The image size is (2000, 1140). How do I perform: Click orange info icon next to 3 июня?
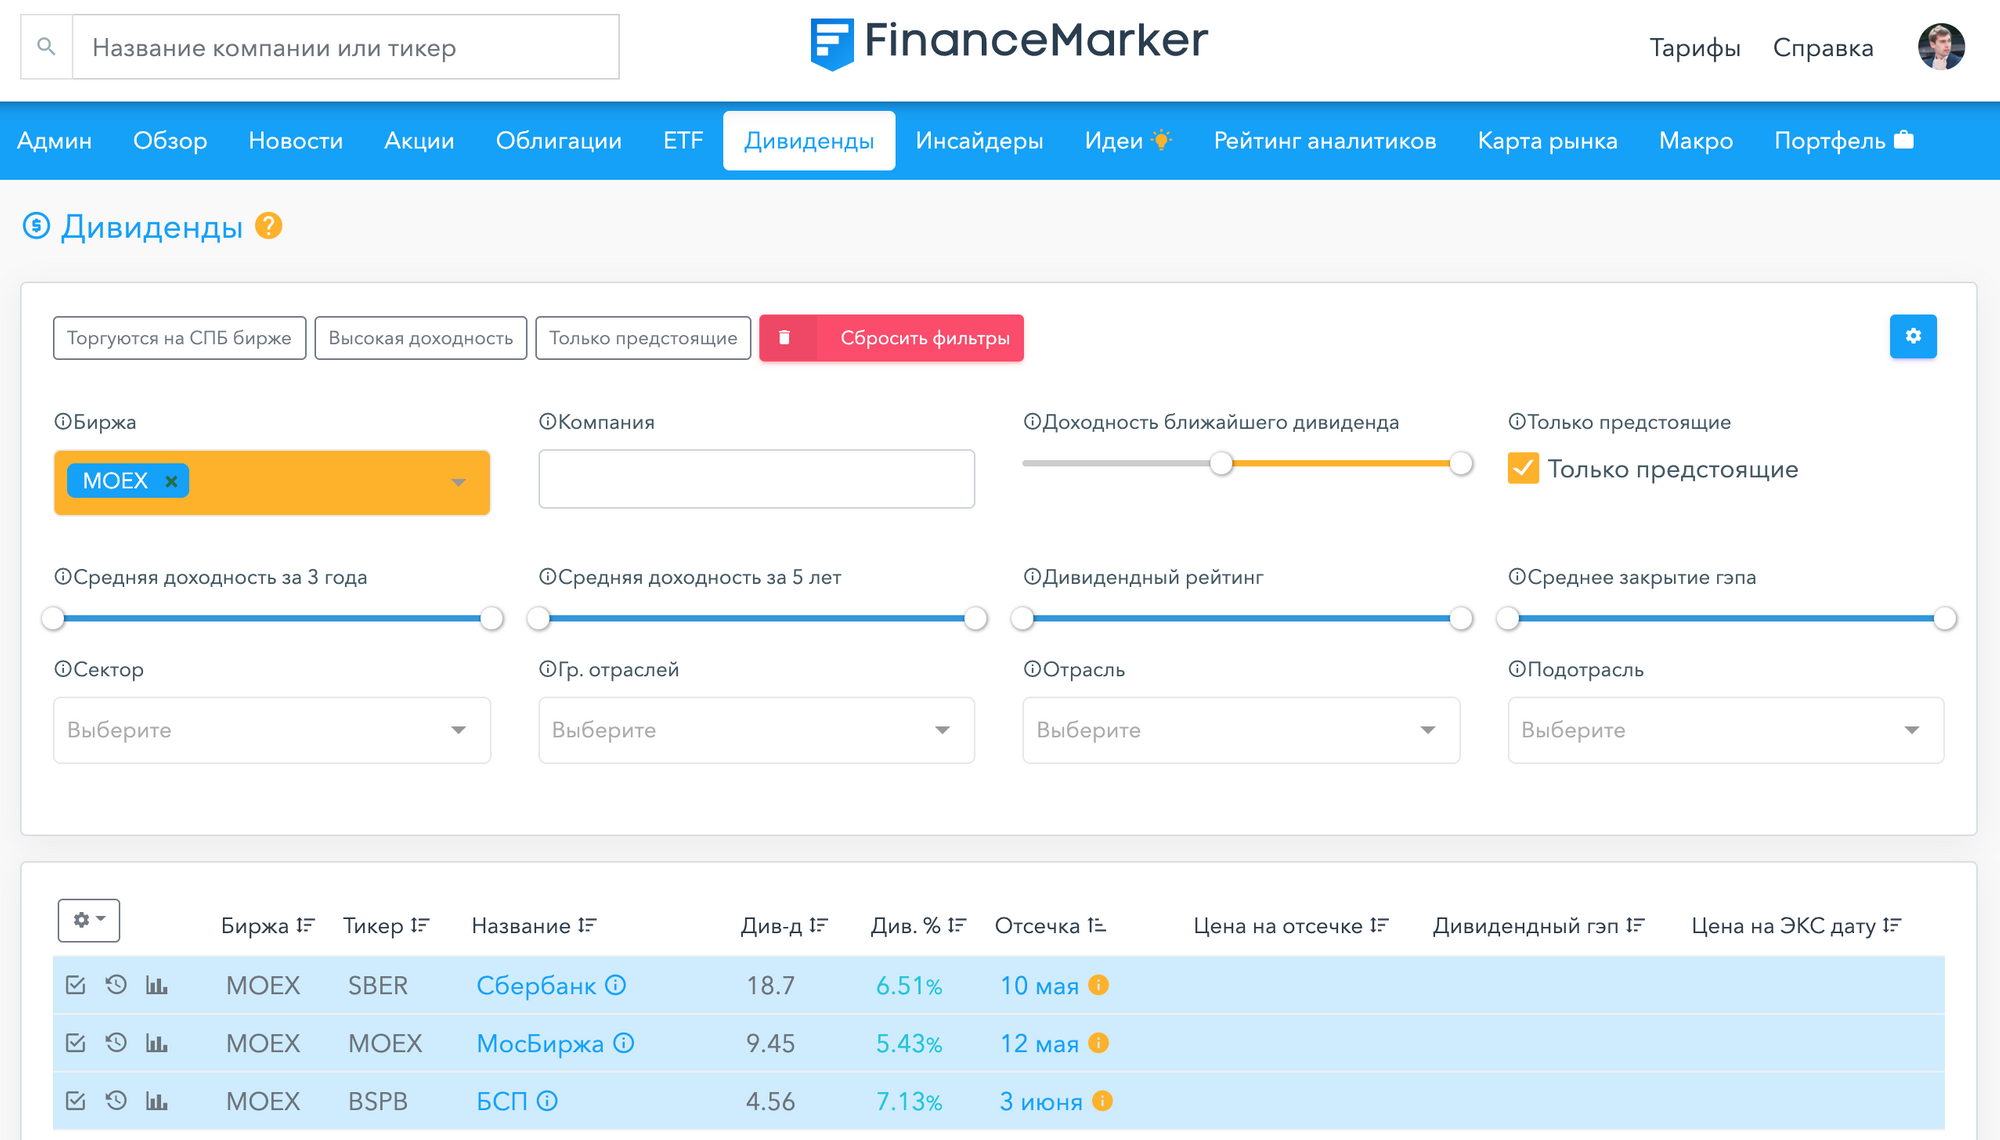(x=1102, y=1101)
